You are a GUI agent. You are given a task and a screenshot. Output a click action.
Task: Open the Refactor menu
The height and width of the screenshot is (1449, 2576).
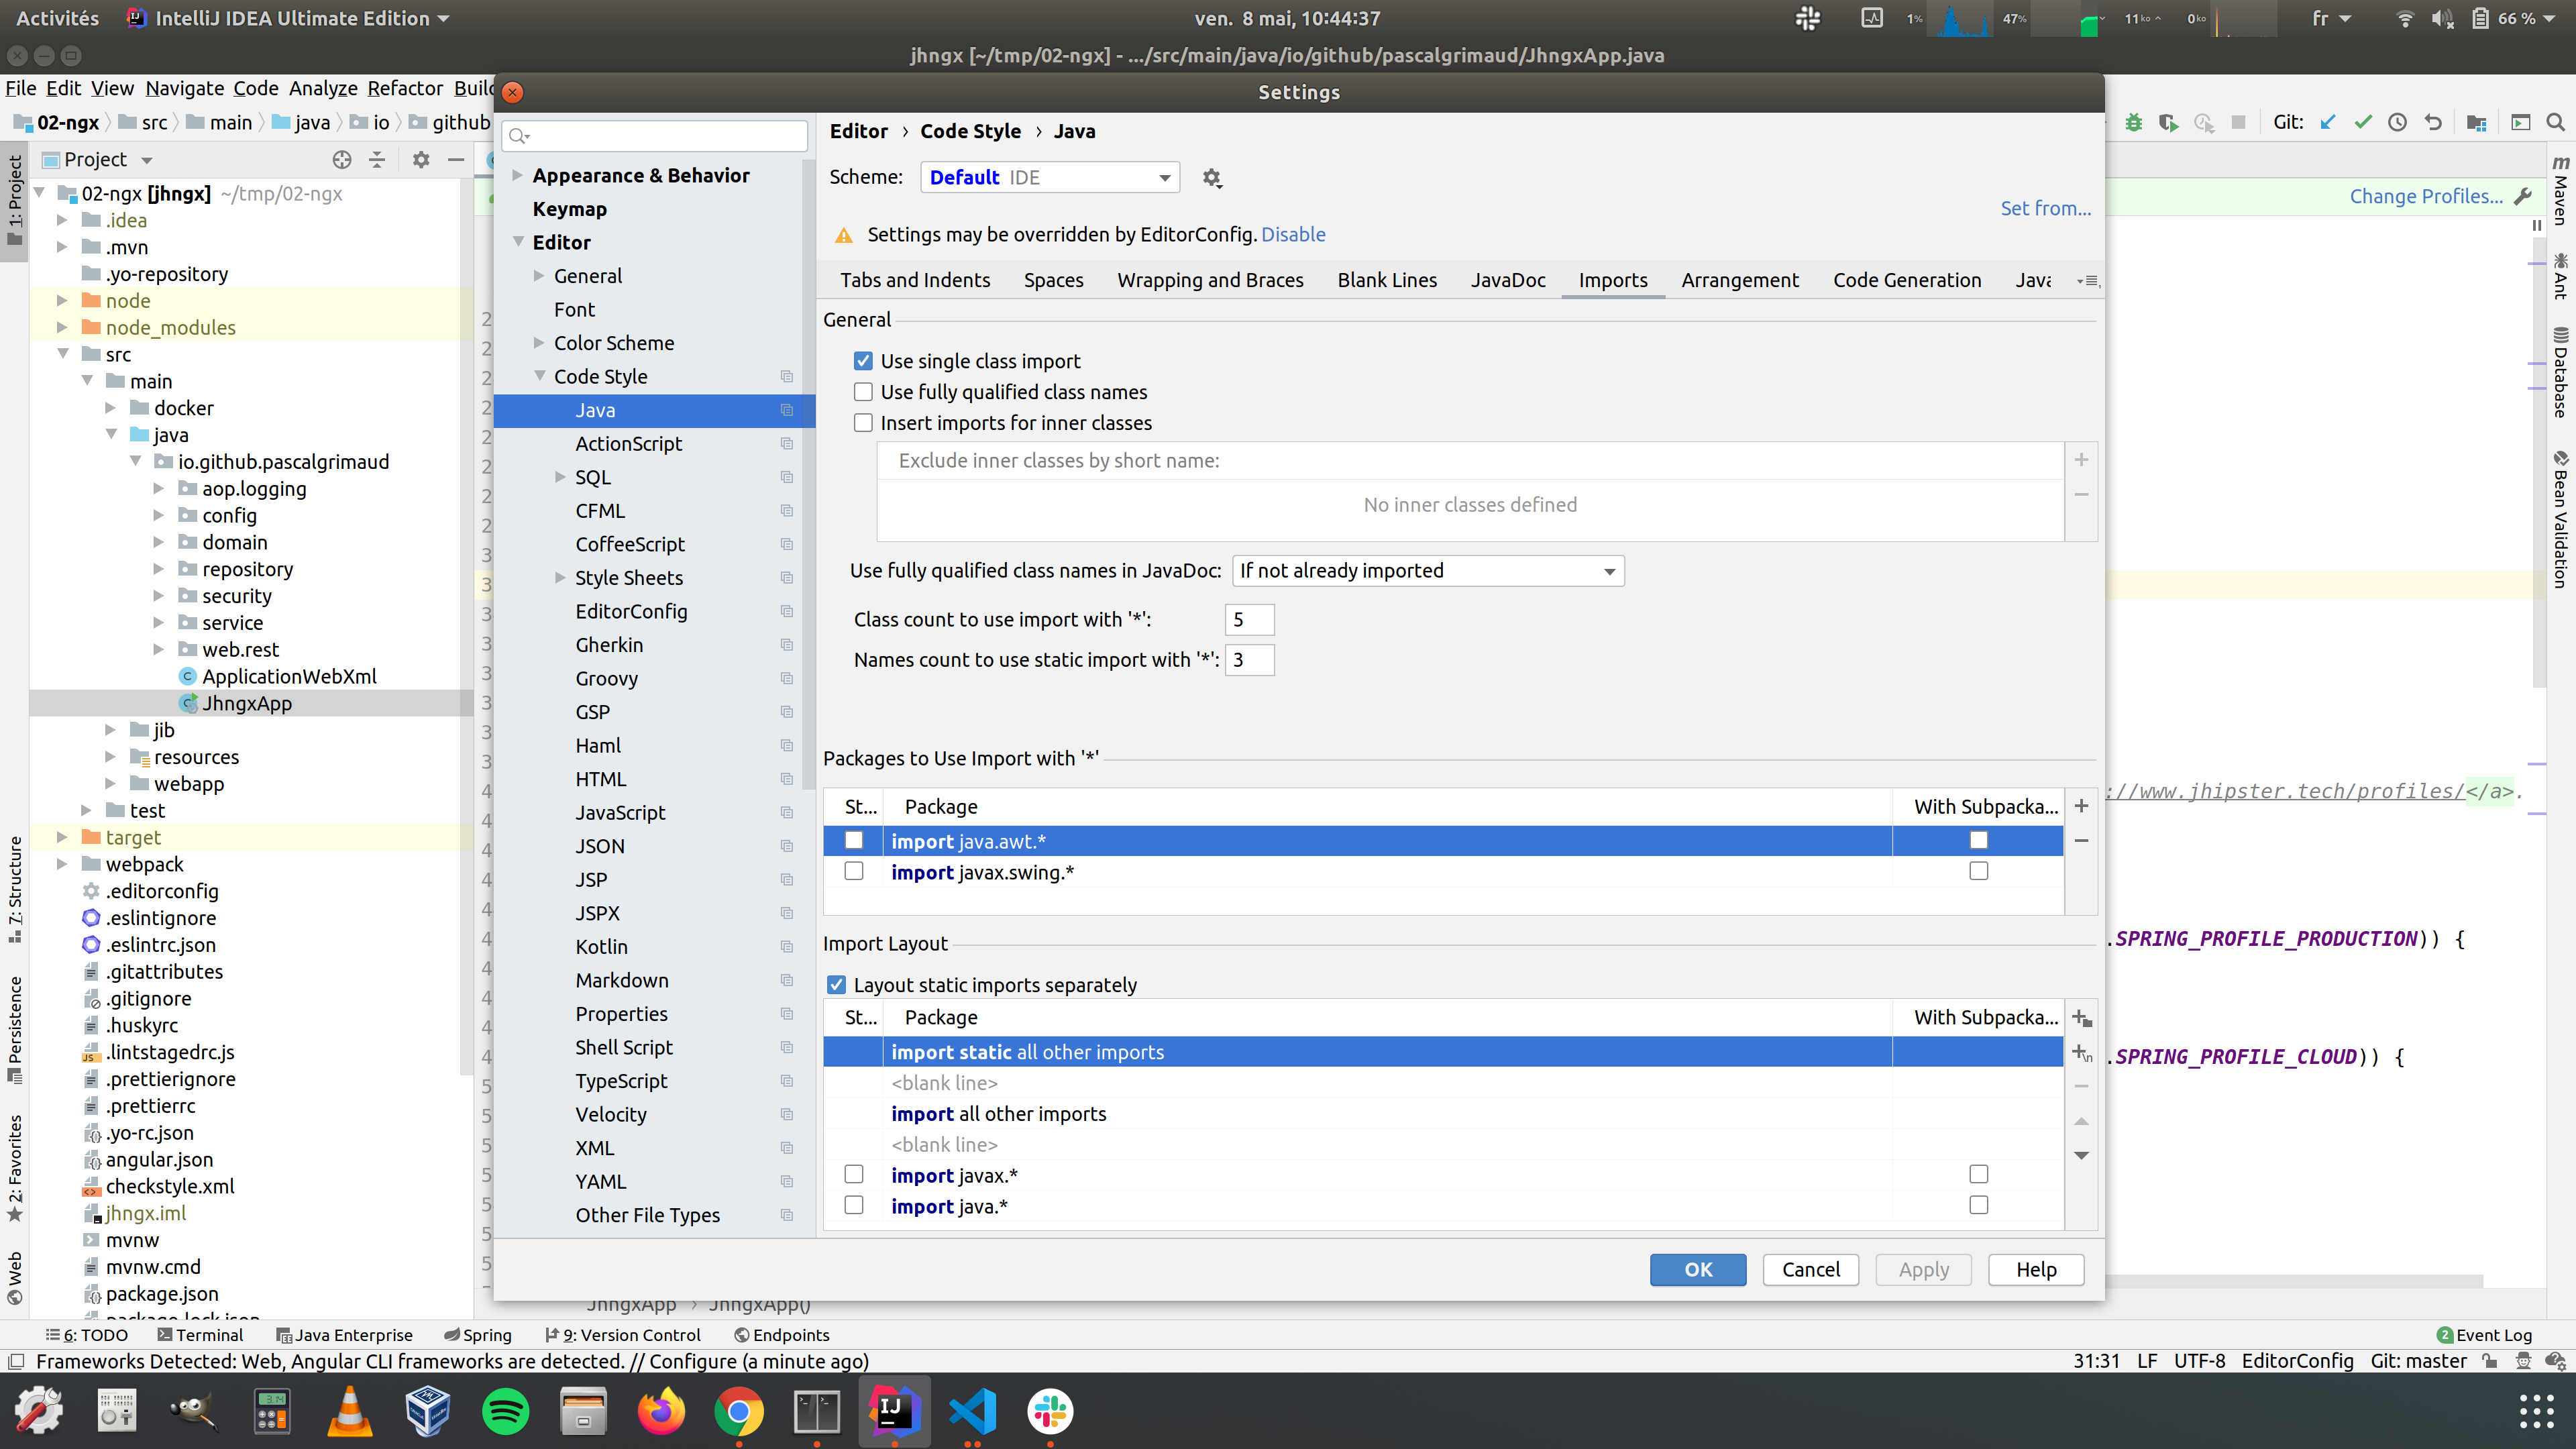pyautogui.click(x=404, y=88)
